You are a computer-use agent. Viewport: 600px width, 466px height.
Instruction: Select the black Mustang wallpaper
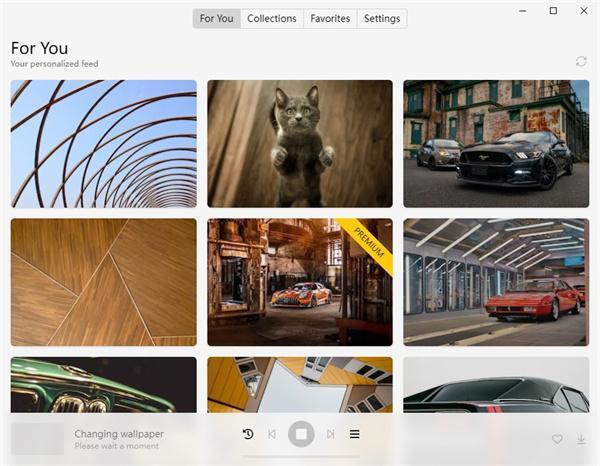496,144
